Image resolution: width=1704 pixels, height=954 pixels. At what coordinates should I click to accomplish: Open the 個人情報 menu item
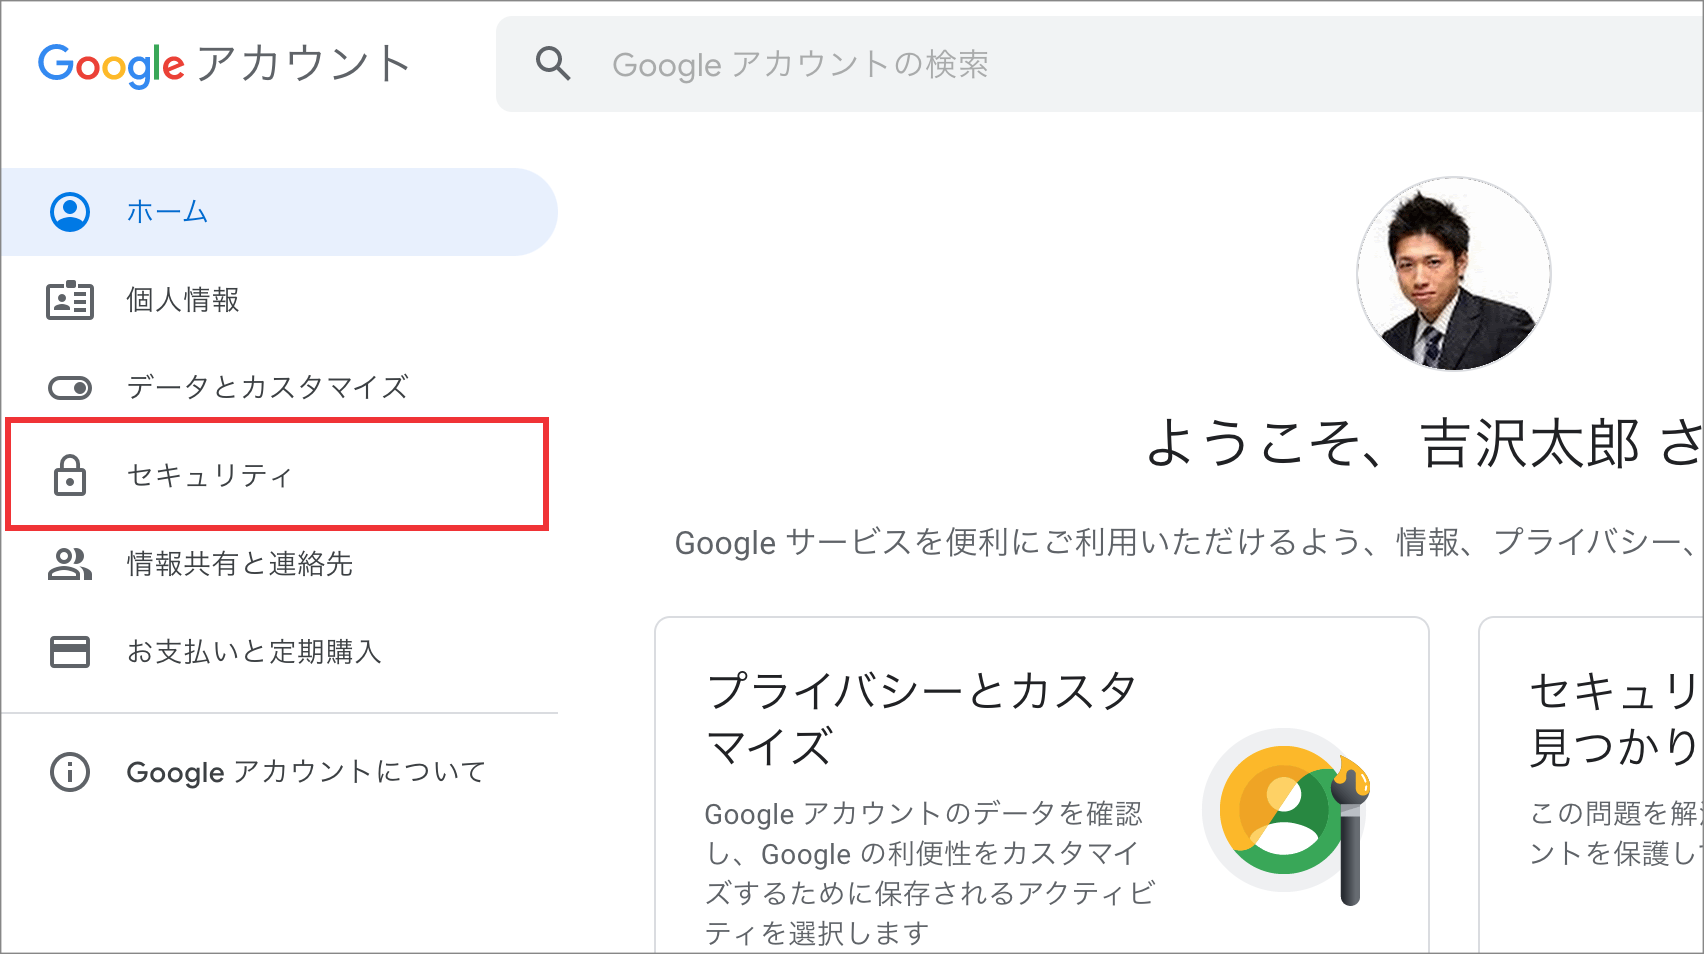pos(279,300)
